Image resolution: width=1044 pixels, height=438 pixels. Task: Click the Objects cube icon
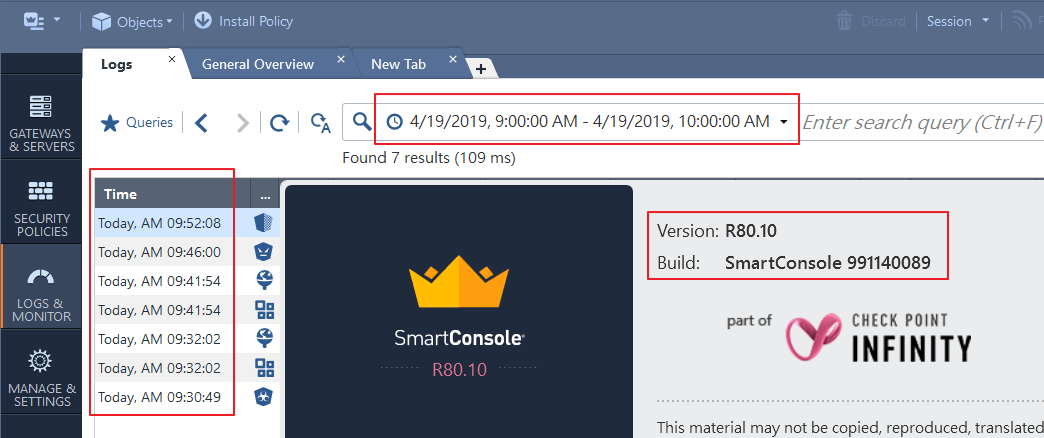(101, 22)
